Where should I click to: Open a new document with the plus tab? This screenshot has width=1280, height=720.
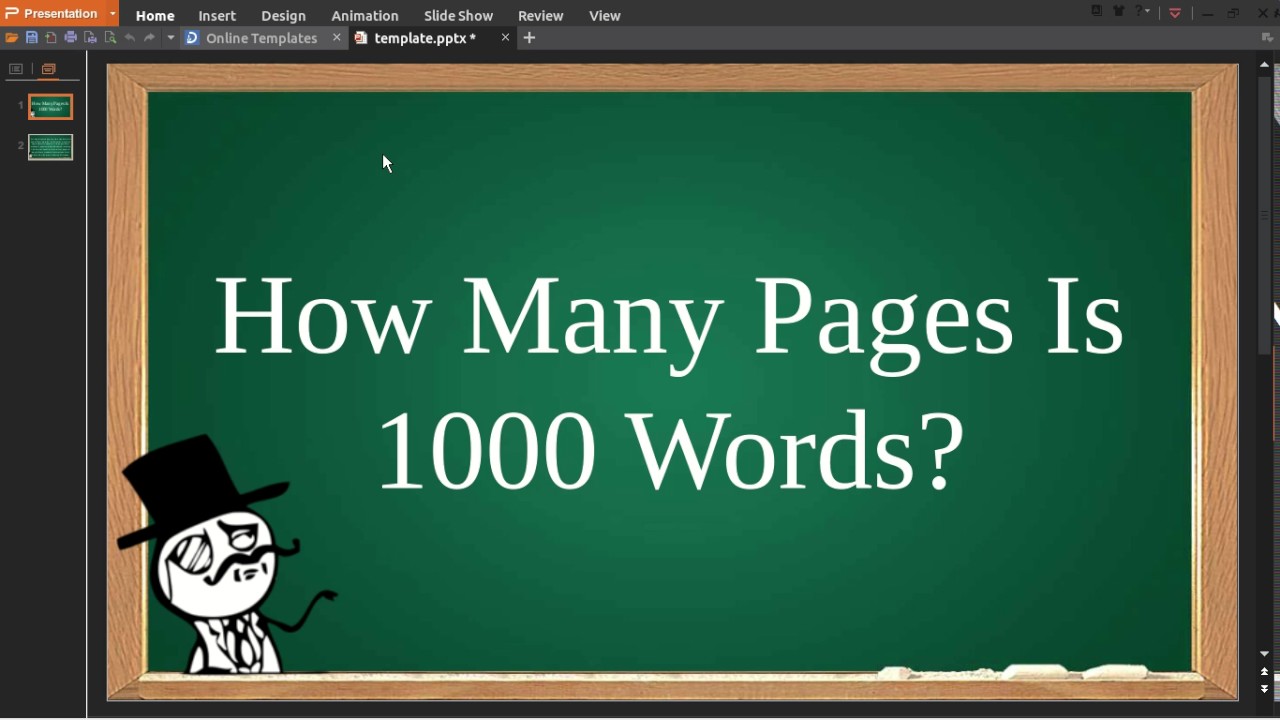(528, 38)
